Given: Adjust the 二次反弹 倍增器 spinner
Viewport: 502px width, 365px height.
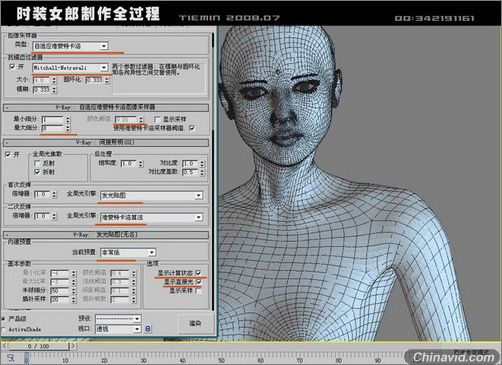Looking at the screenshot, I should 54,216.
